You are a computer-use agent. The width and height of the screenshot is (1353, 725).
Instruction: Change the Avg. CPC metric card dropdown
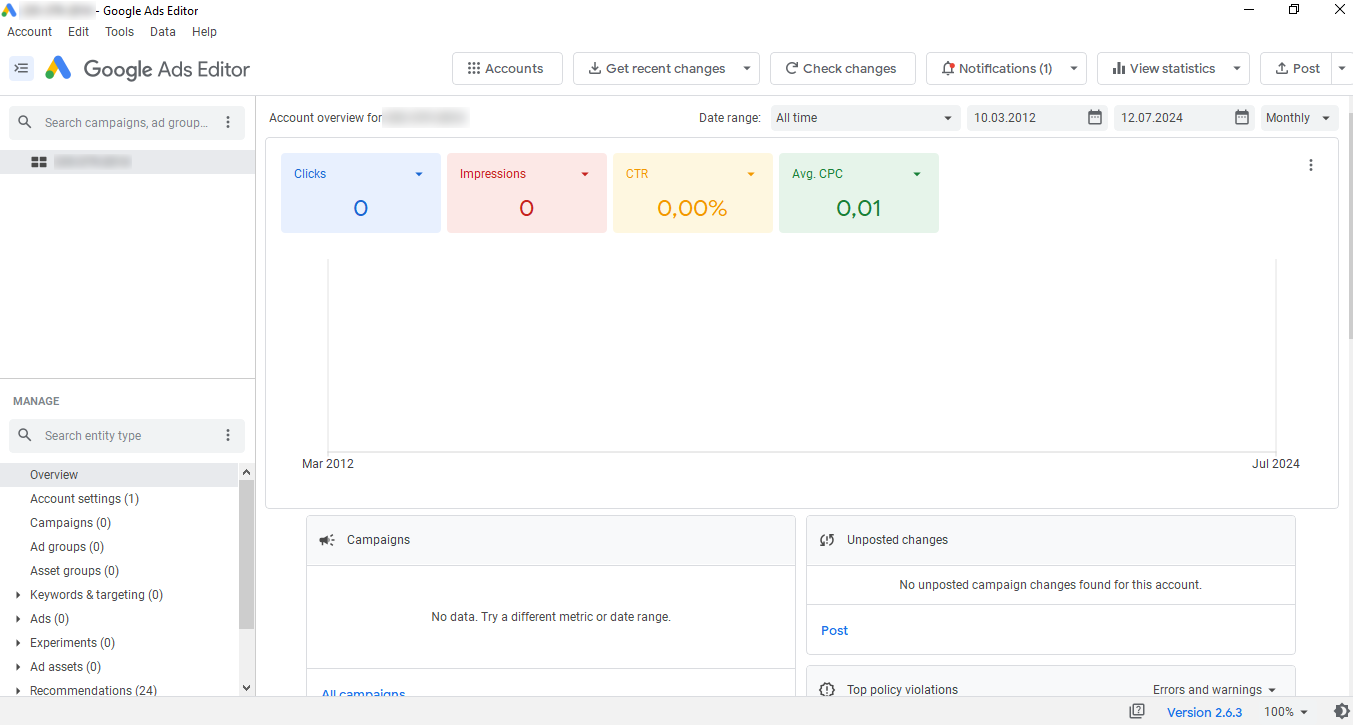click(x=917, y=174)
